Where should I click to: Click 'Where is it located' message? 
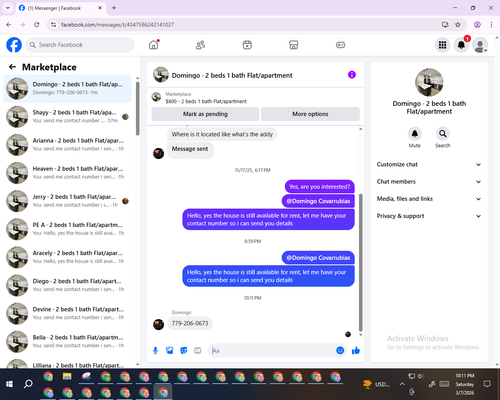click(222, 134)
